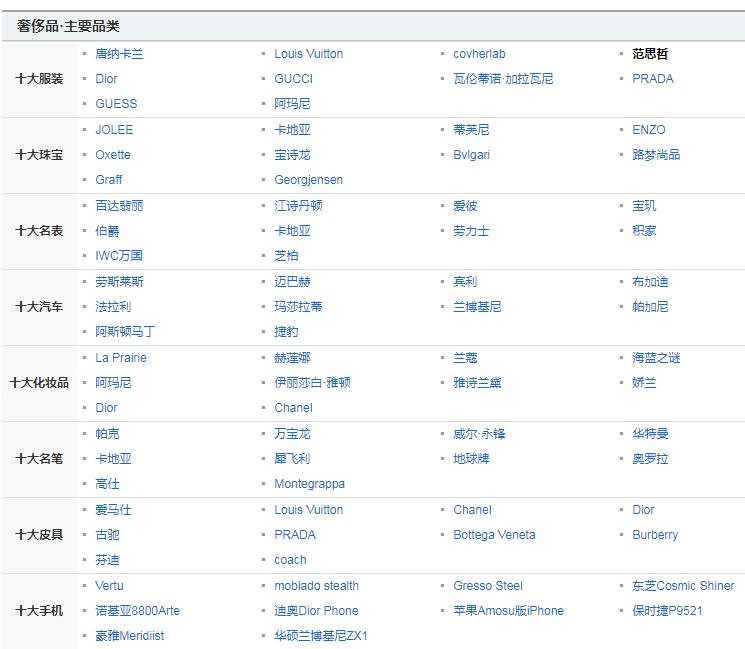
Task: Open the 犀飞利 link
Action: (292, 459)
